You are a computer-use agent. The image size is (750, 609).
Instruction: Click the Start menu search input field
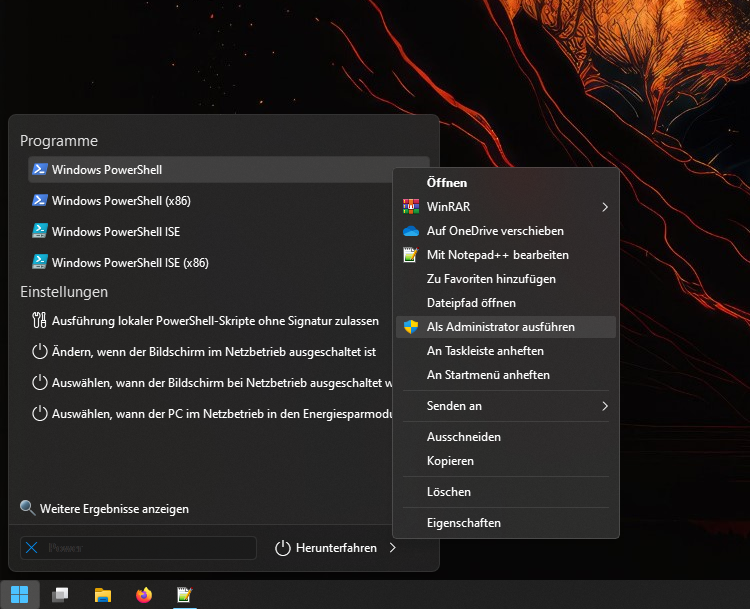pyautogui.click(x=138, y=548)
